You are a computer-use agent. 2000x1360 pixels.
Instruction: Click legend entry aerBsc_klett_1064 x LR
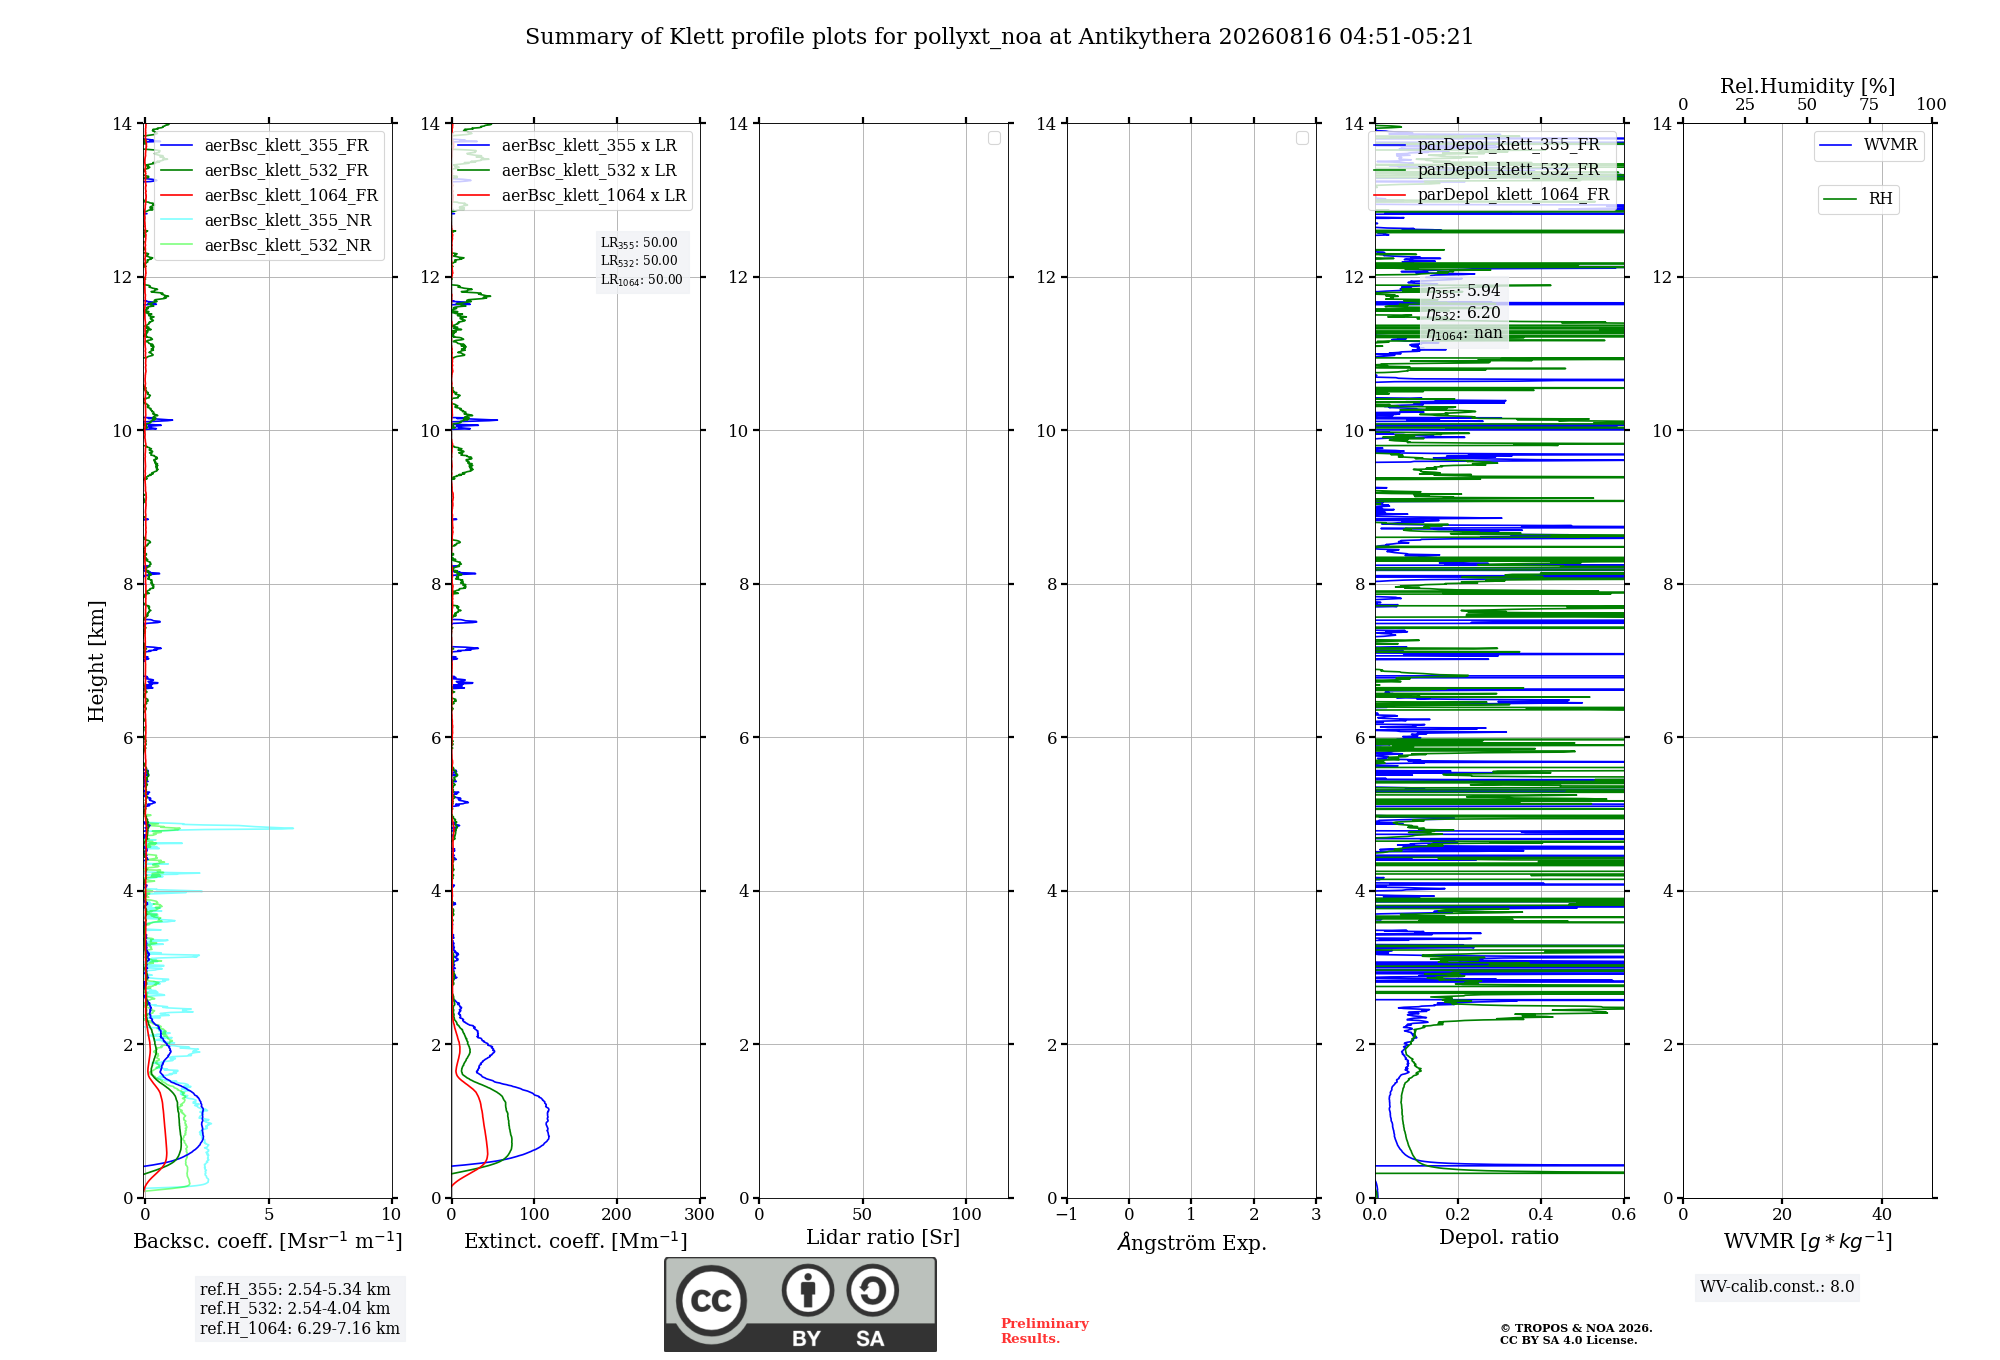[572, 195]
